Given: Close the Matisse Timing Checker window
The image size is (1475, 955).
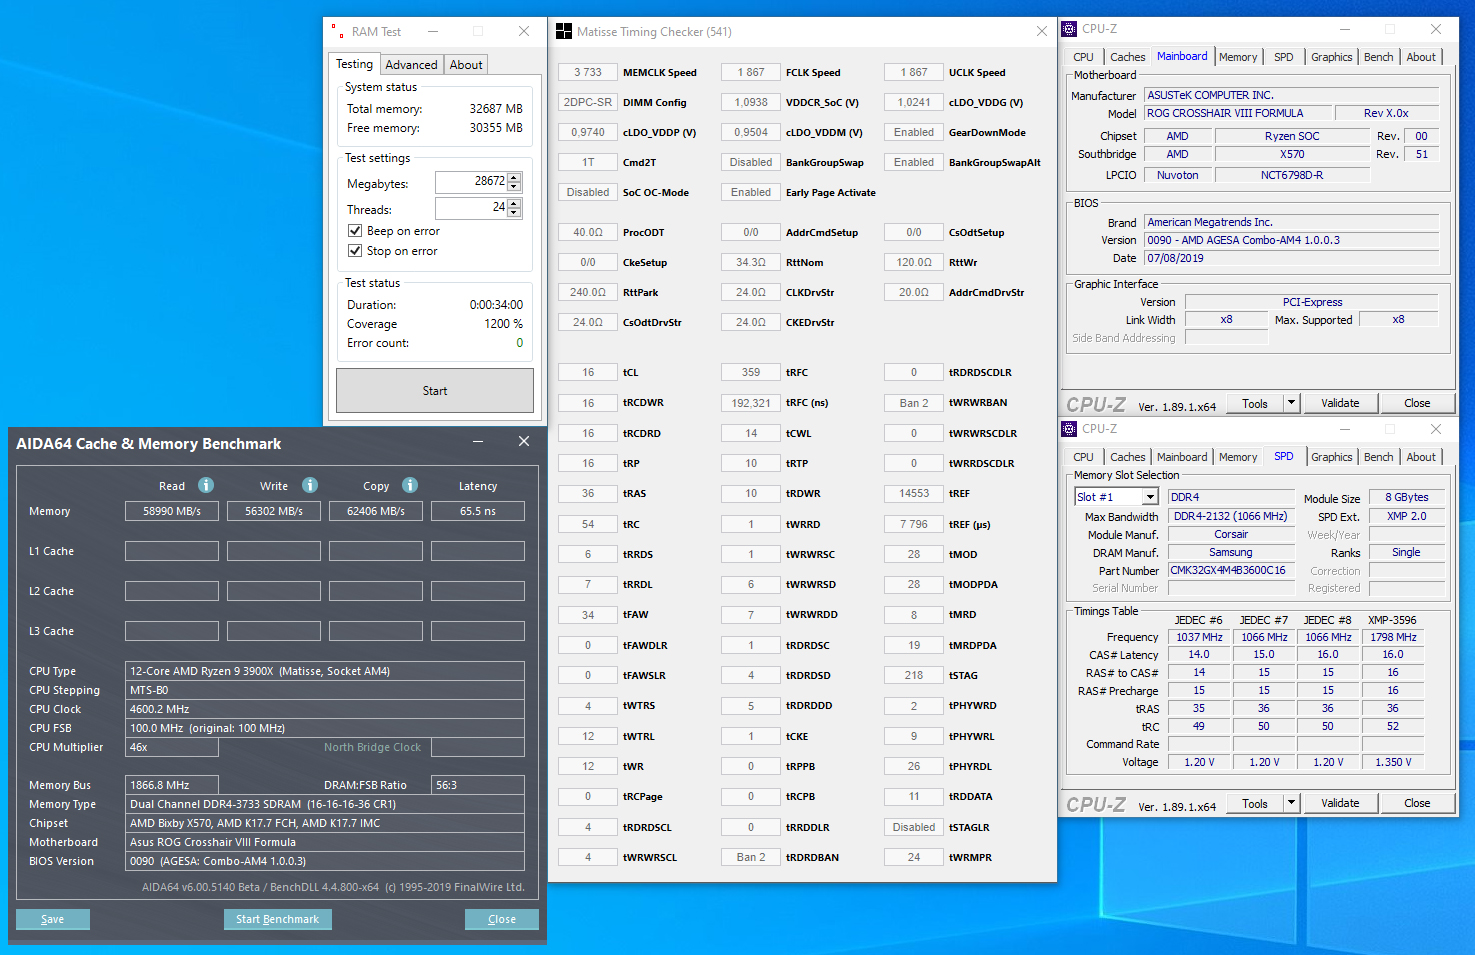Looking at the screenshot, I should [1041, 31].
